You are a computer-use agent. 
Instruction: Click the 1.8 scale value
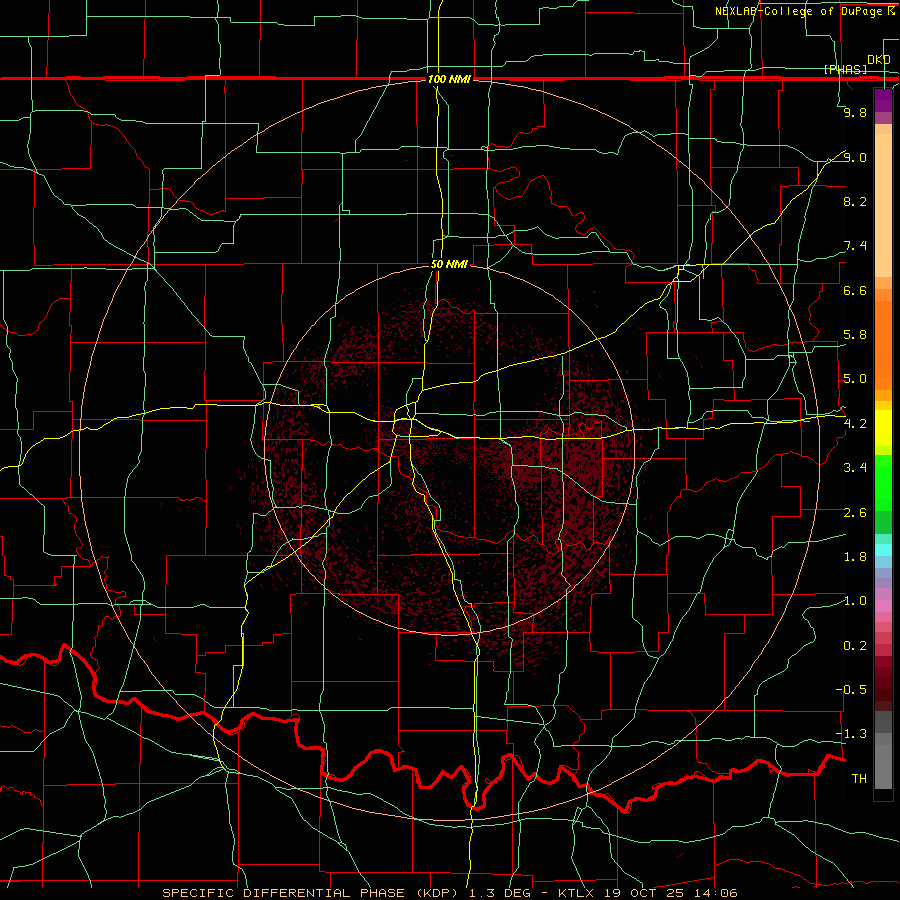855,557
